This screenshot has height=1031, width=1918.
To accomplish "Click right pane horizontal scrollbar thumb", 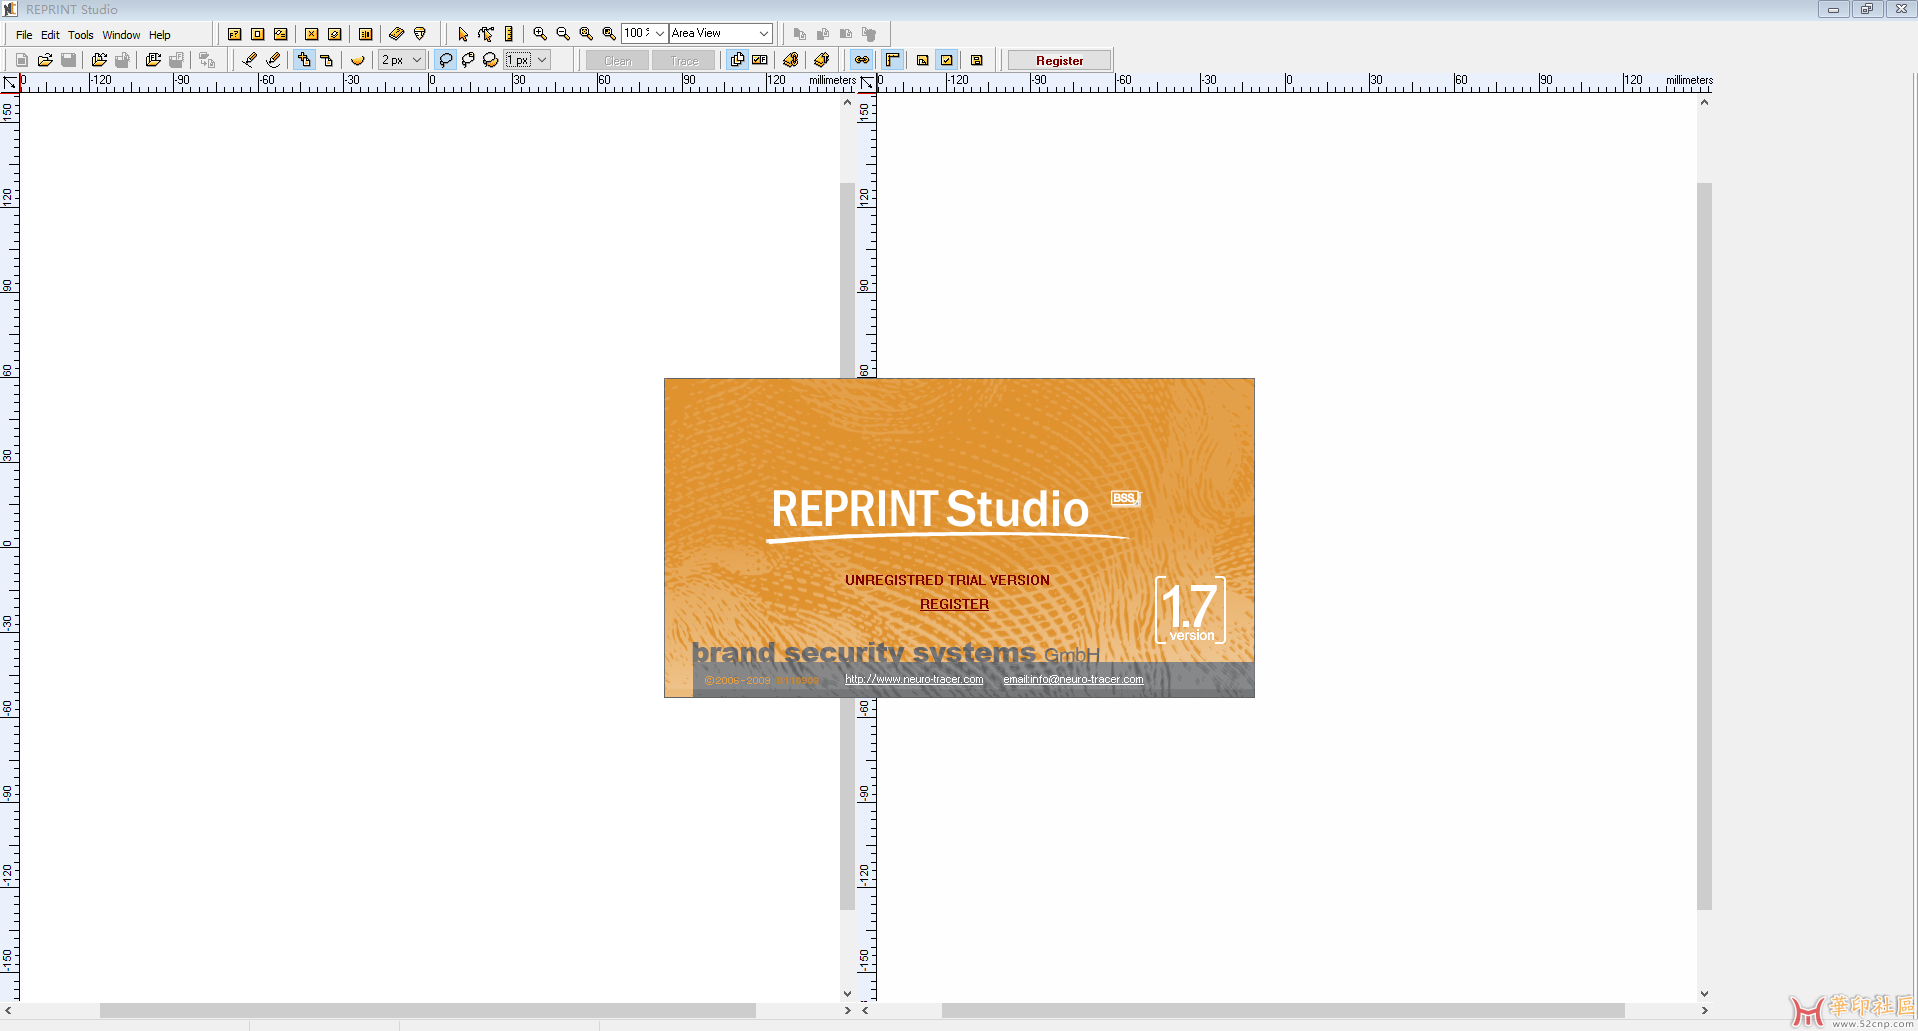I will [1283, 1011].
